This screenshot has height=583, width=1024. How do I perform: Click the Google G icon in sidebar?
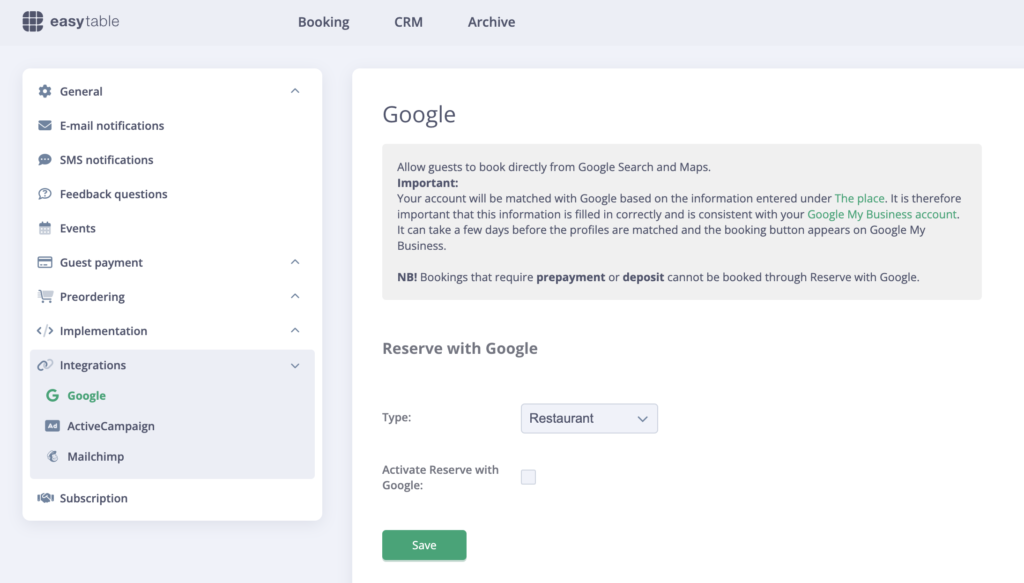pos(52,395)
